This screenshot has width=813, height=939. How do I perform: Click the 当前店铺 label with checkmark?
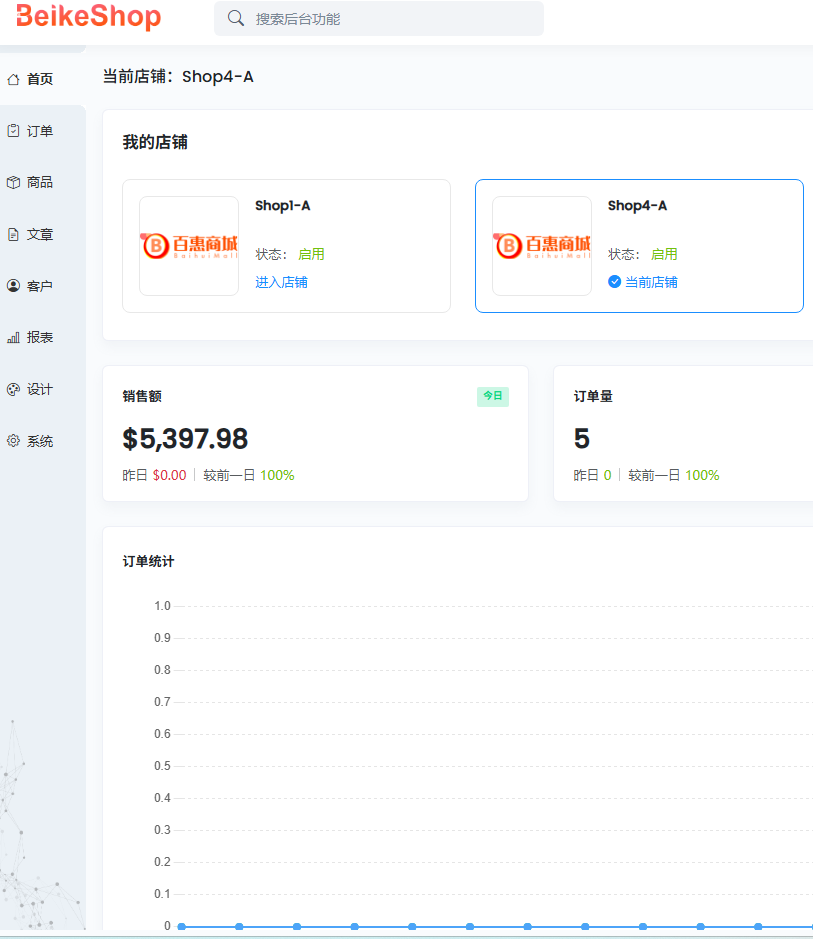point(643,282)
